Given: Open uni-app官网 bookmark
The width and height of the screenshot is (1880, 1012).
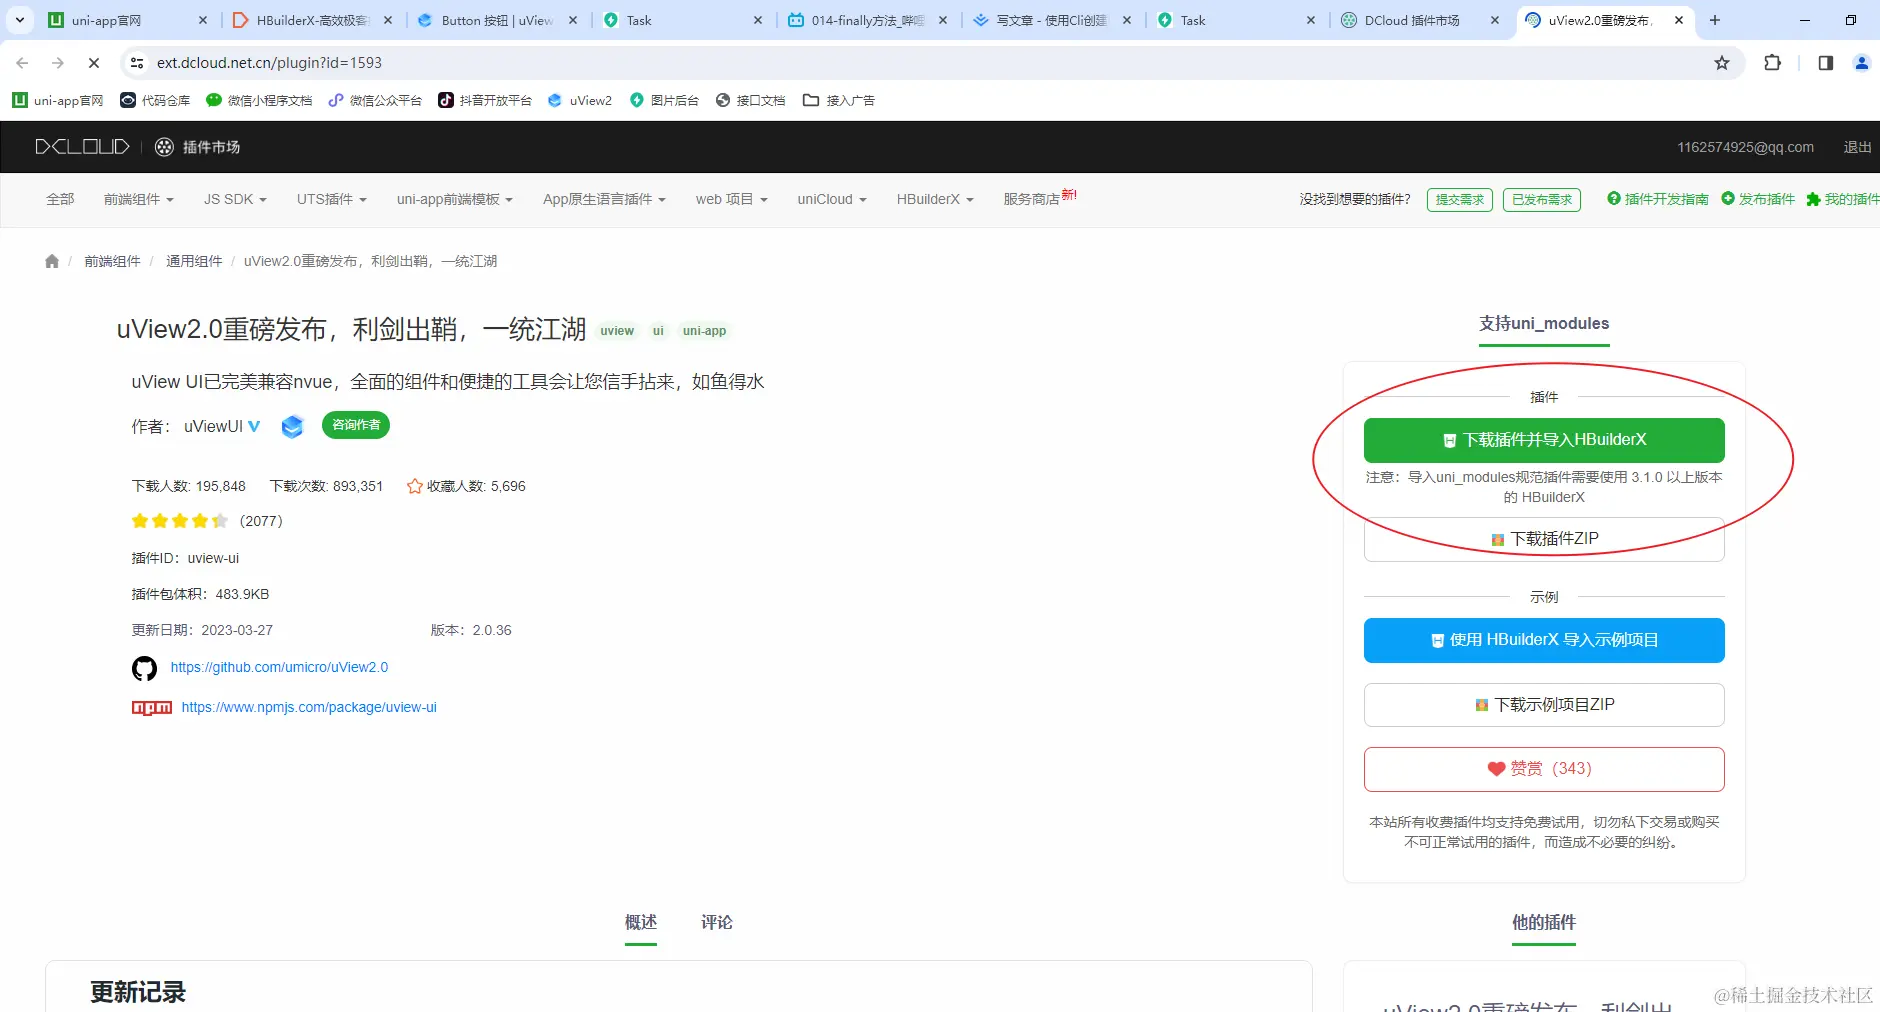Looking at the screenshot, I should [x=58, y=100].
